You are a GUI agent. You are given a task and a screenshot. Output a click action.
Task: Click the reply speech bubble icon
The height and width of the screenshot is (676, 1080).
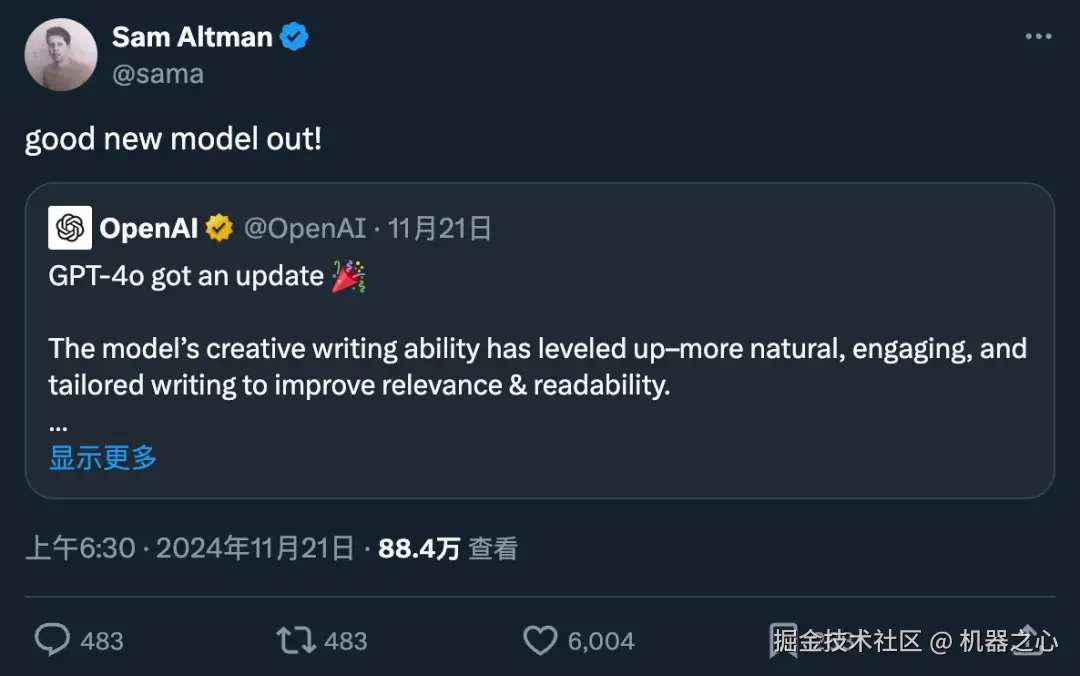53,640
